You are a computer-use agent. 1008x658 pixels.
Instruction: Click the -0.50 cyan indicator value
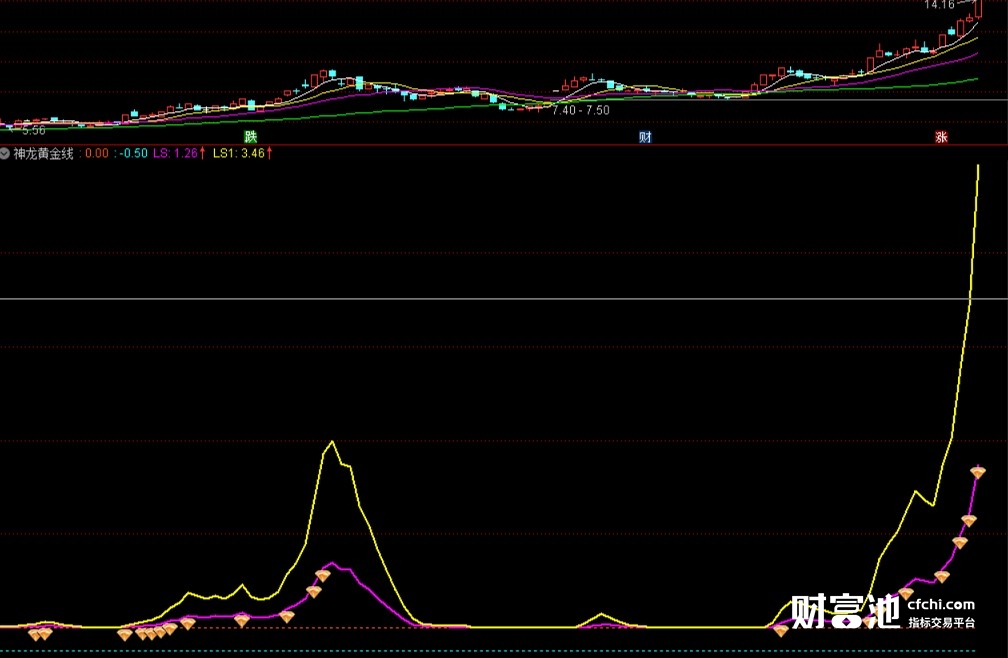coord(132,154)
